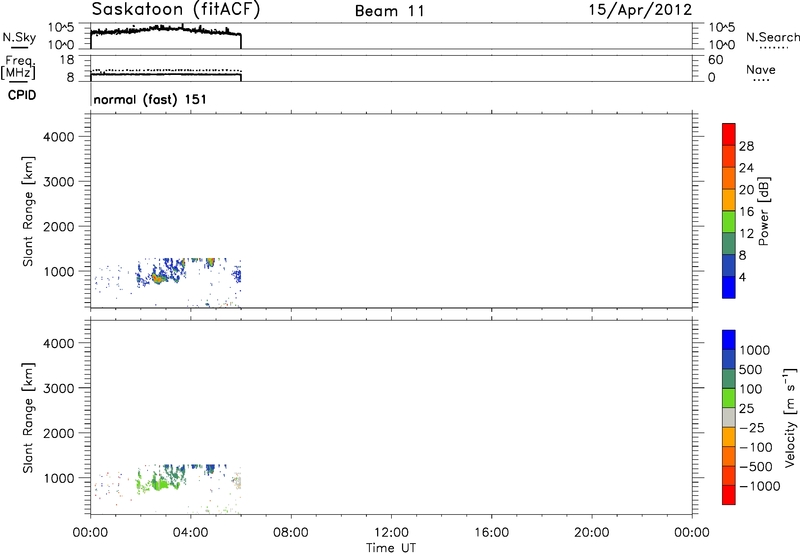Click the 16:00 time axis label
800x554 pixels.
click(x=491, y=533)
